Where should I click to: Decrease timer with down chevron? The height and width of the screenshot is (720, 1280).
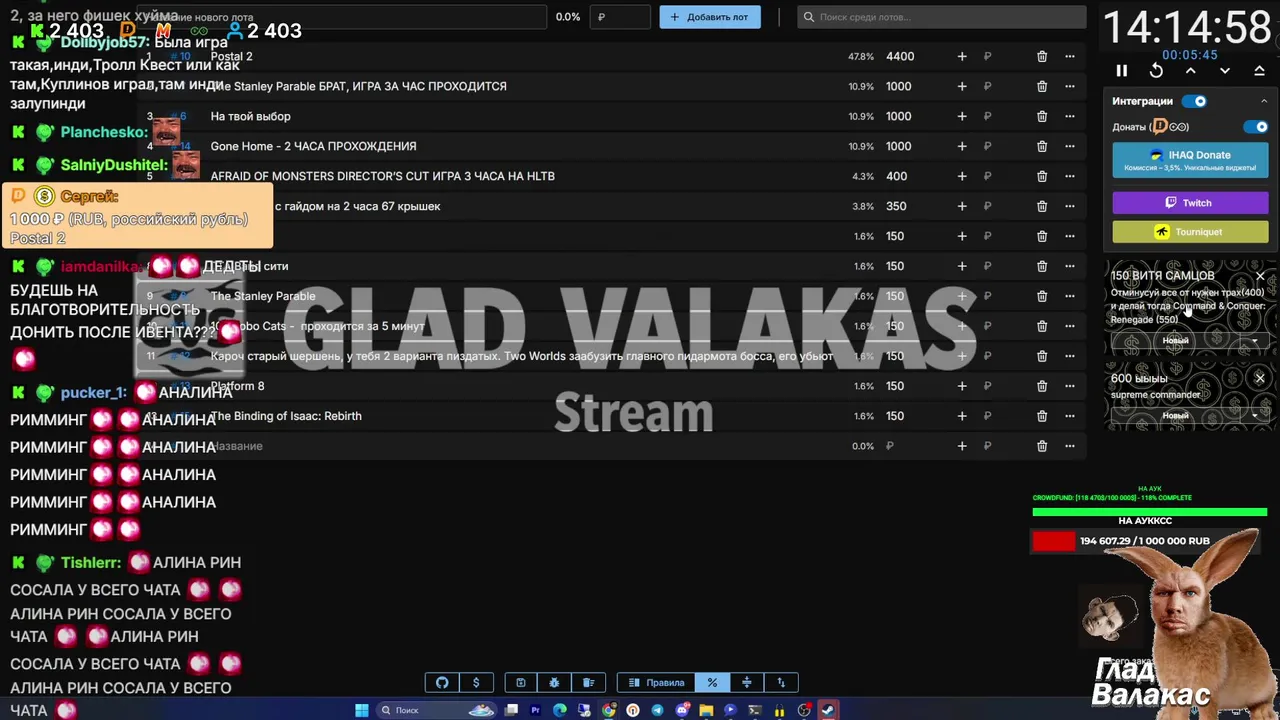pos(1225,71)
